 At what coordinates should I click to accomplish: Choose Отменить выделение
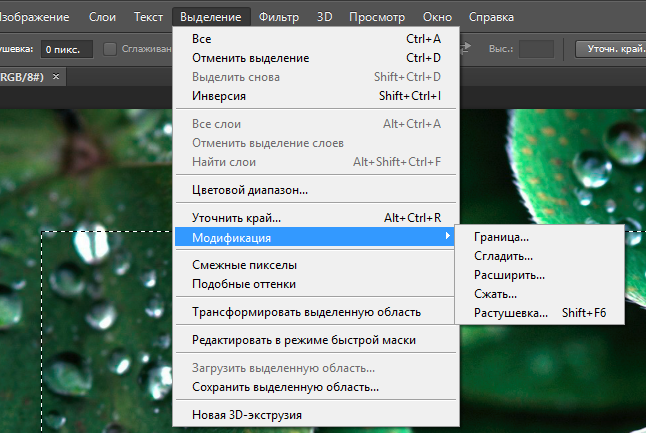pos(316,58)
